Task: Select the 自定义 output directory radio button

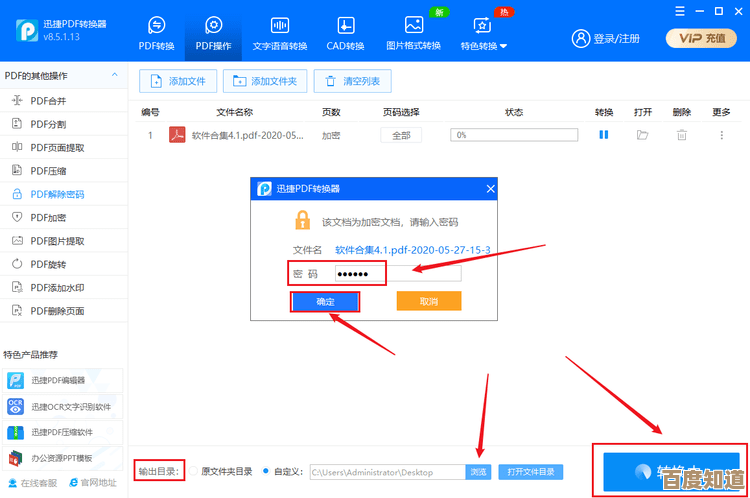Action: pyautogui.click(x=266, y=471)
